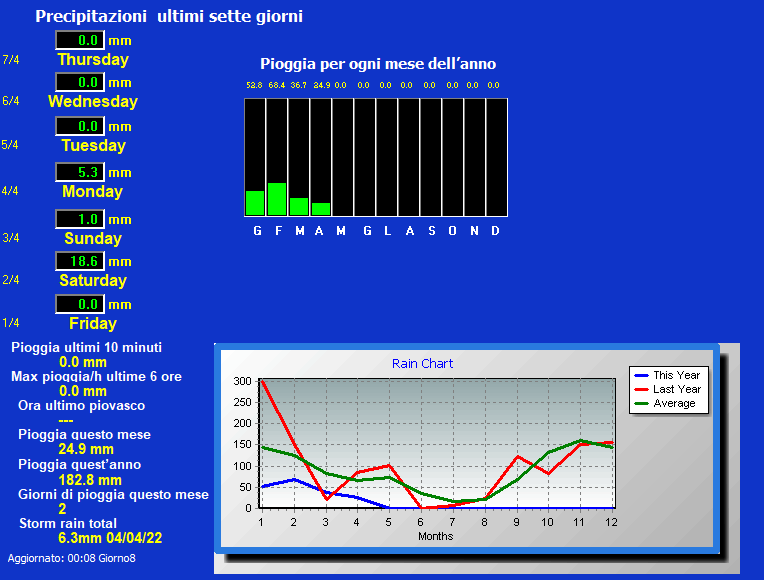Click the 36.7 value above monthly chart
This screenshot has width=764, height=580.
(299, 85)
